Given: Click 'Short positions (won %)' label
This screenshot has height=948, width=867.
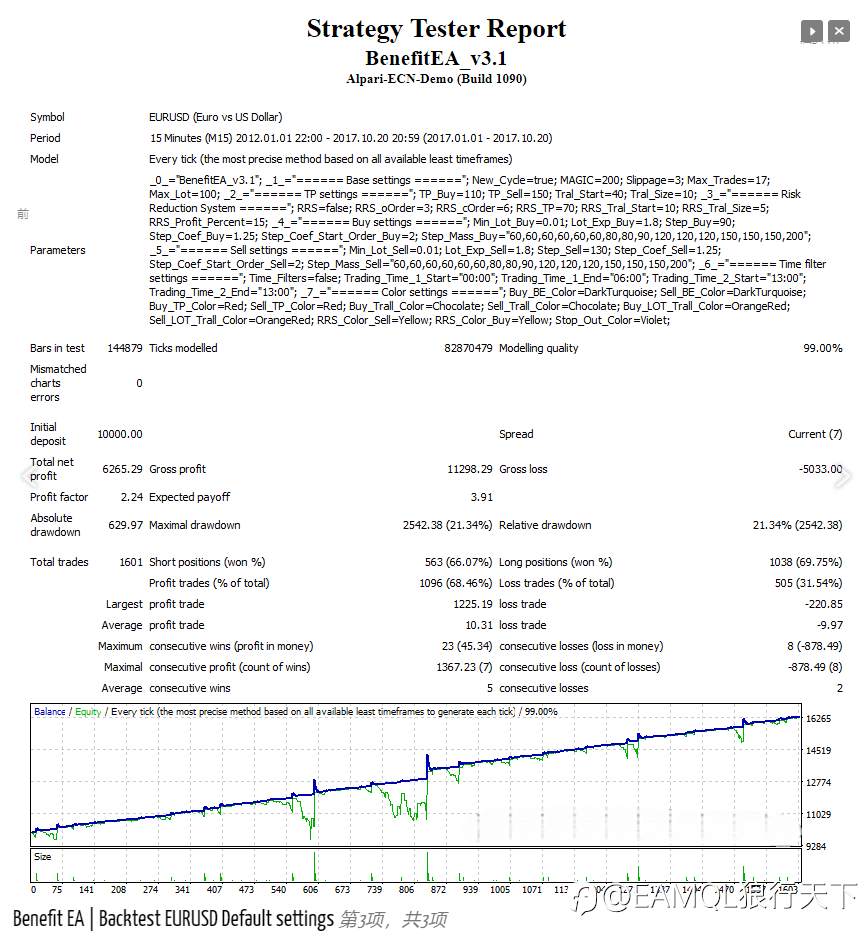Looking at the screenshot, I should click(207, 562).
